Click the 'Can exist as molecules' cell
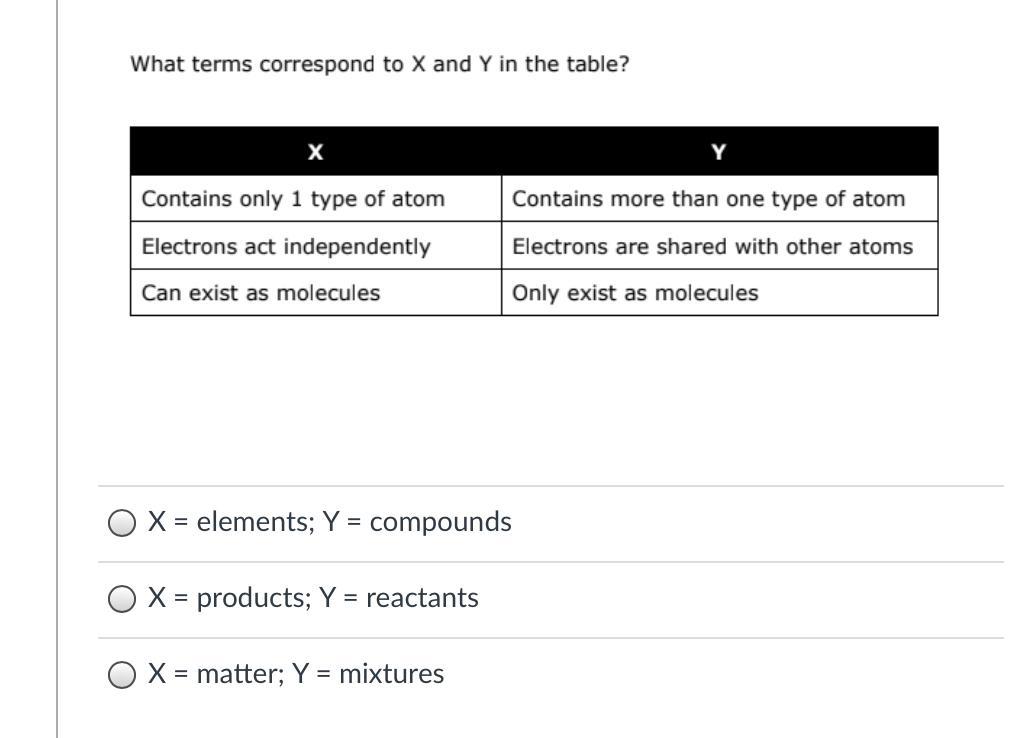This screenshot has width=1016, height=738. click(261, 293)
